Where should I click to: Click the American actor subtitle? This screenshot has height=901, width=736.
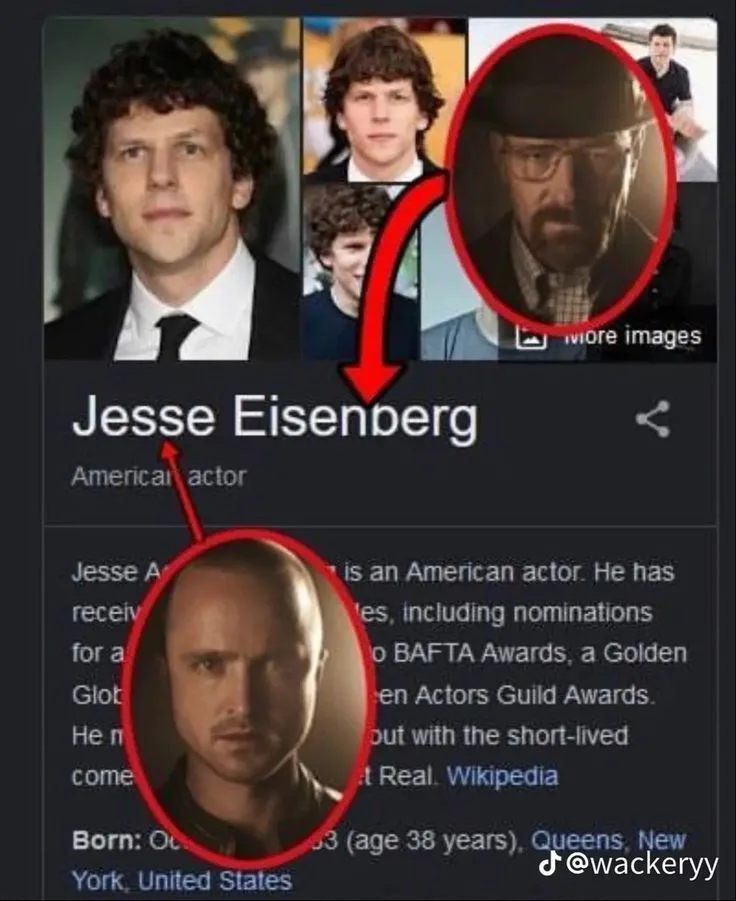(159, 476)
